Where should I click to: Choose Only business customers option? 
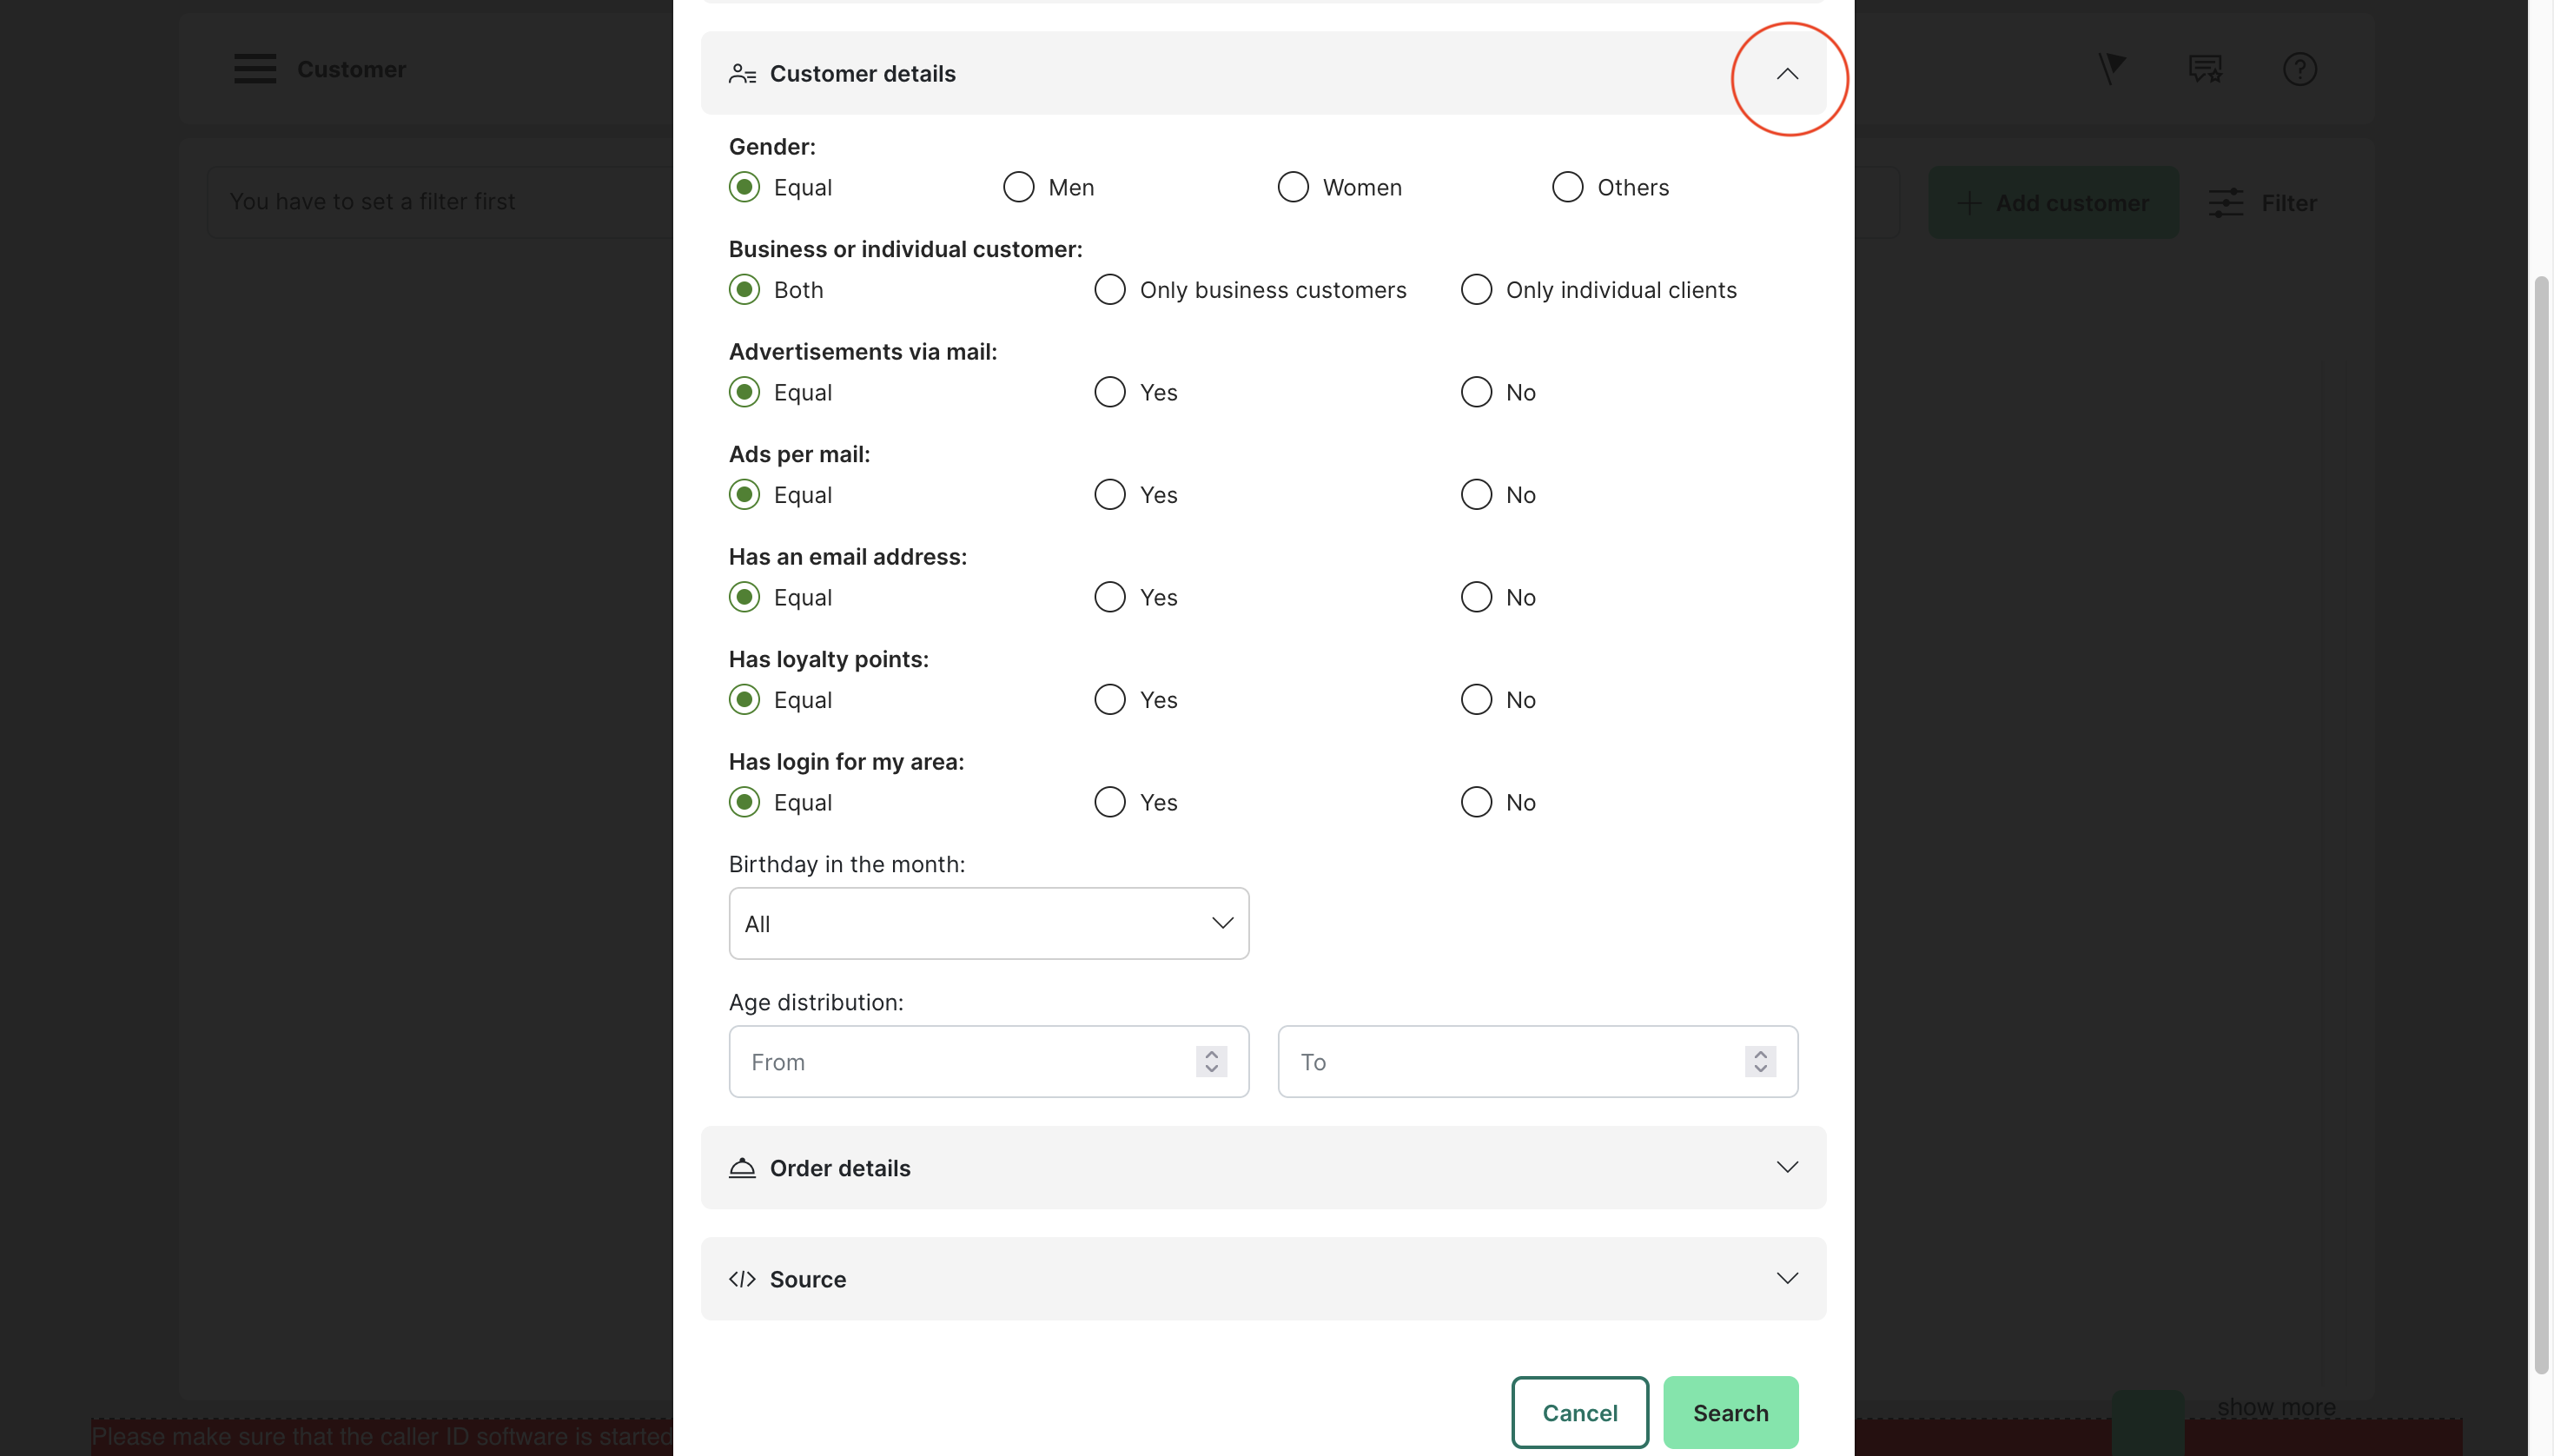tap(1110, 290)
